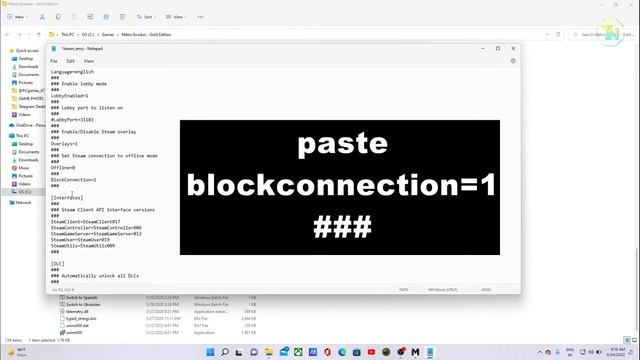The height and width of the screenshot is (360, 640).
Task: Open Task View icon on taskbar
Action: 239,352
